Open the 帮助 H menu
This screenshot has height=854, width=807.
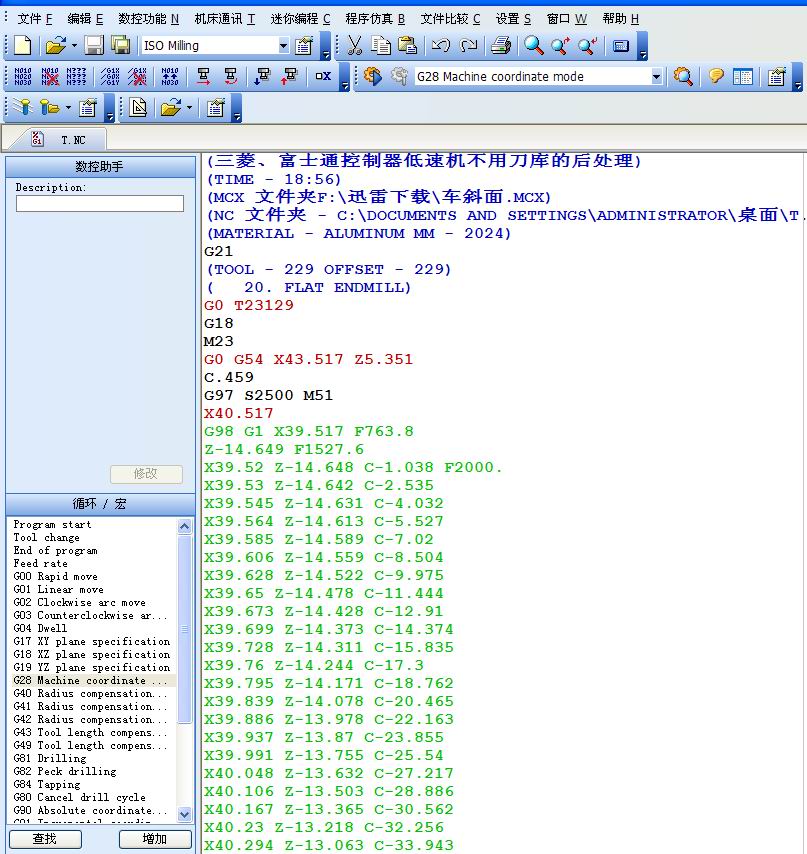[620, 19]
